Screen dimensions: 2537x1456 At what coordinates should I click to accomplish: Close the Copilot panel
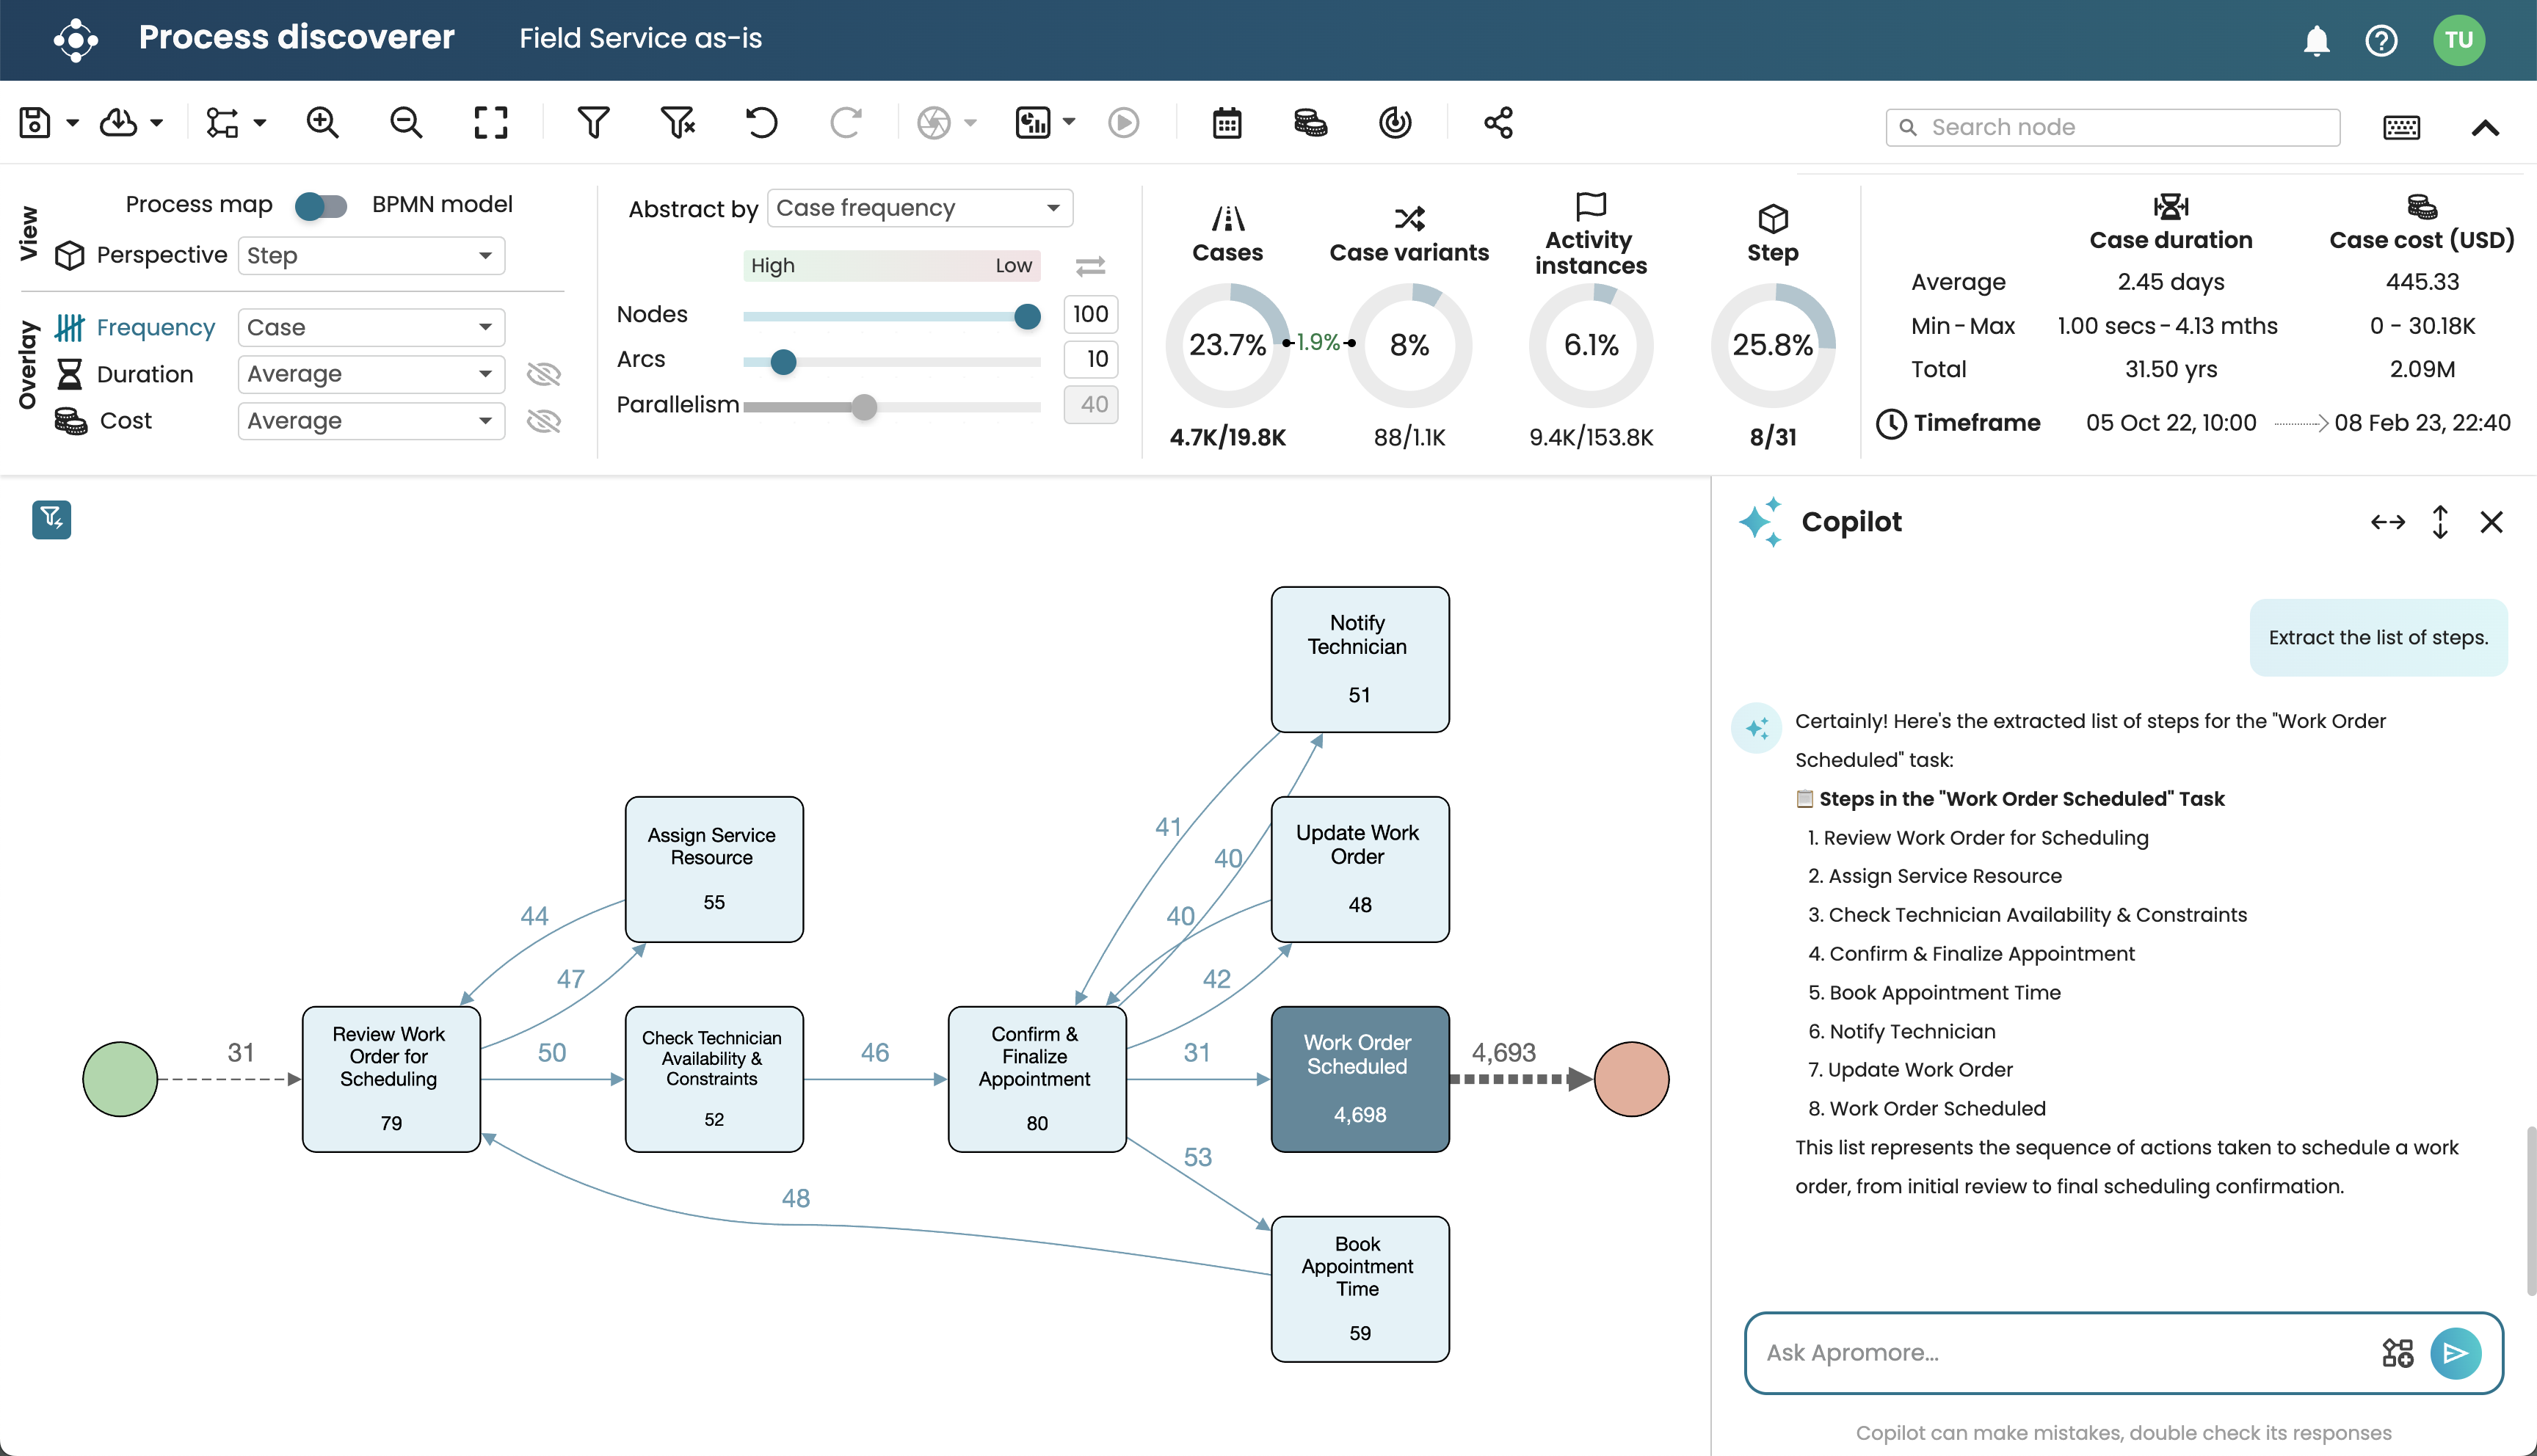[x=2491, y=522]
